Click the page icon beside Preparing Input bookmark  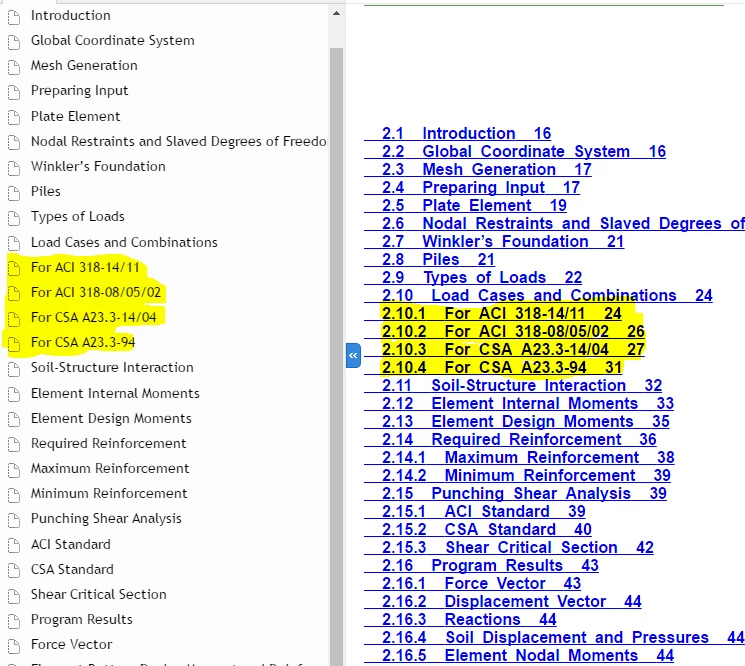14,92
